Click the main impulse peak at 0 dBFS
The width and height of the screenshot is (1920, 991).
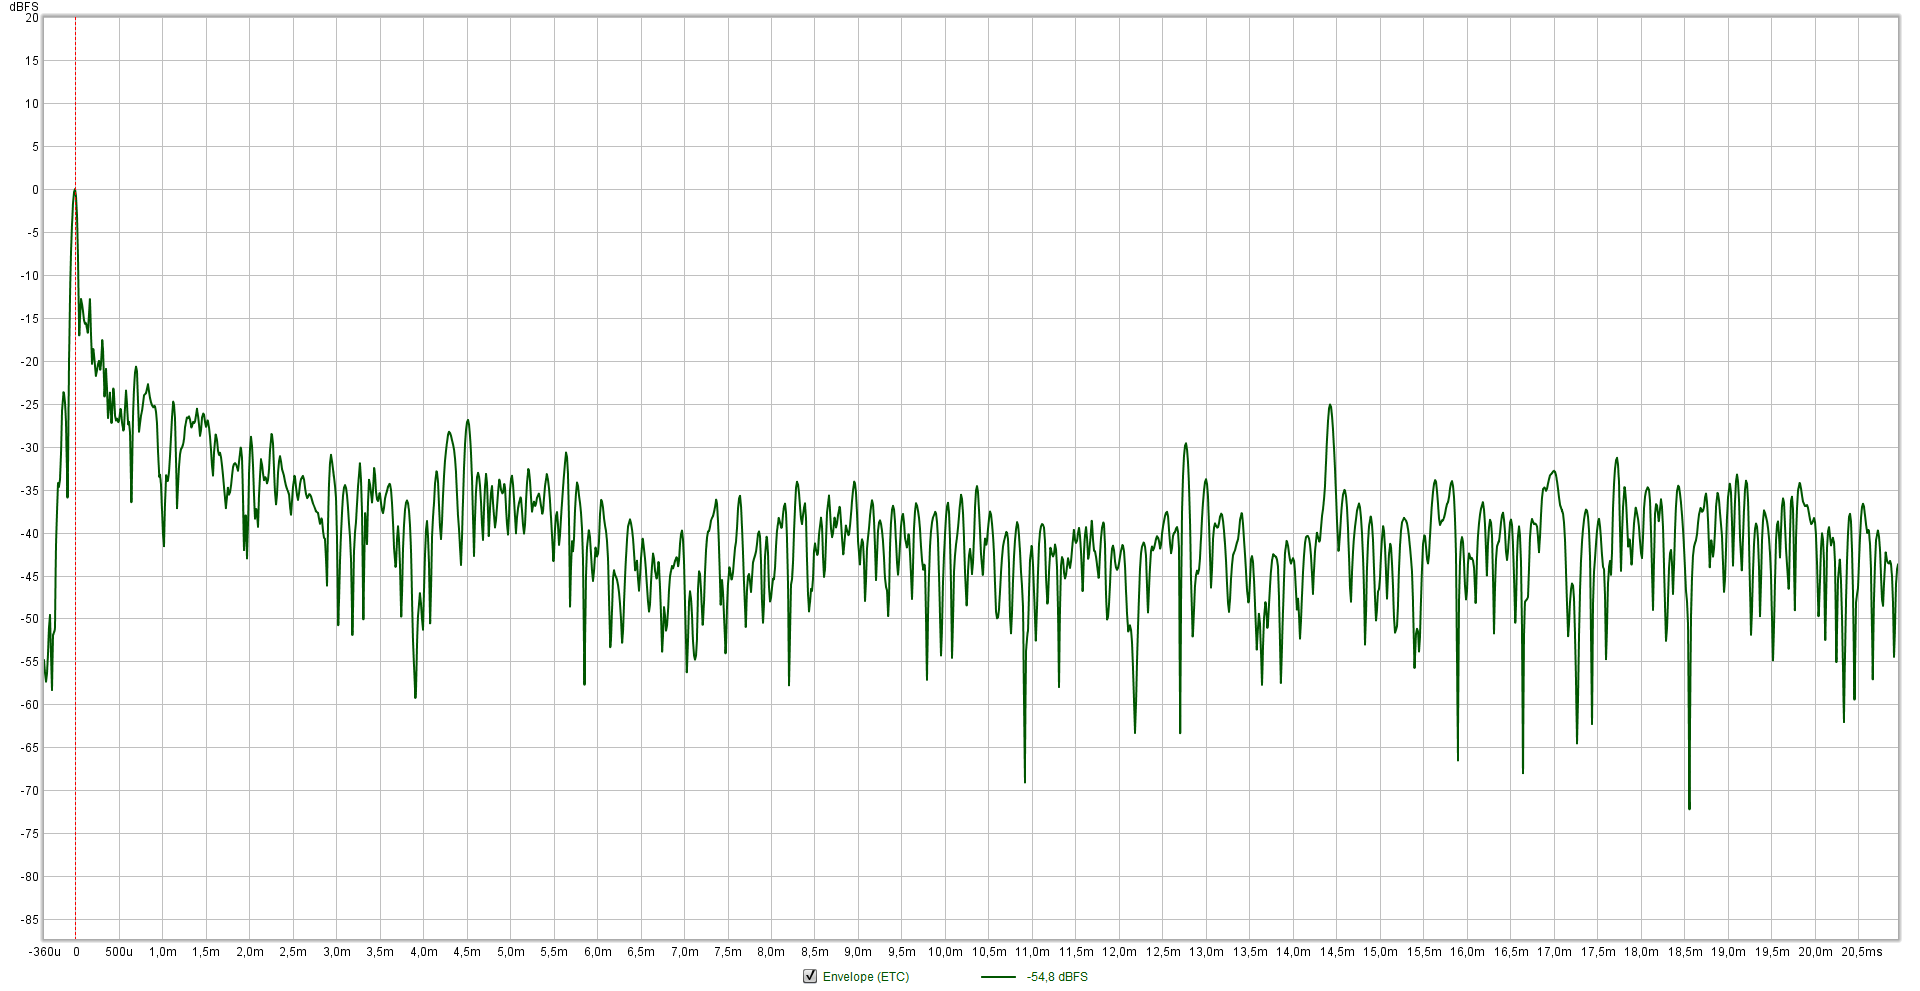coord(75,190)
